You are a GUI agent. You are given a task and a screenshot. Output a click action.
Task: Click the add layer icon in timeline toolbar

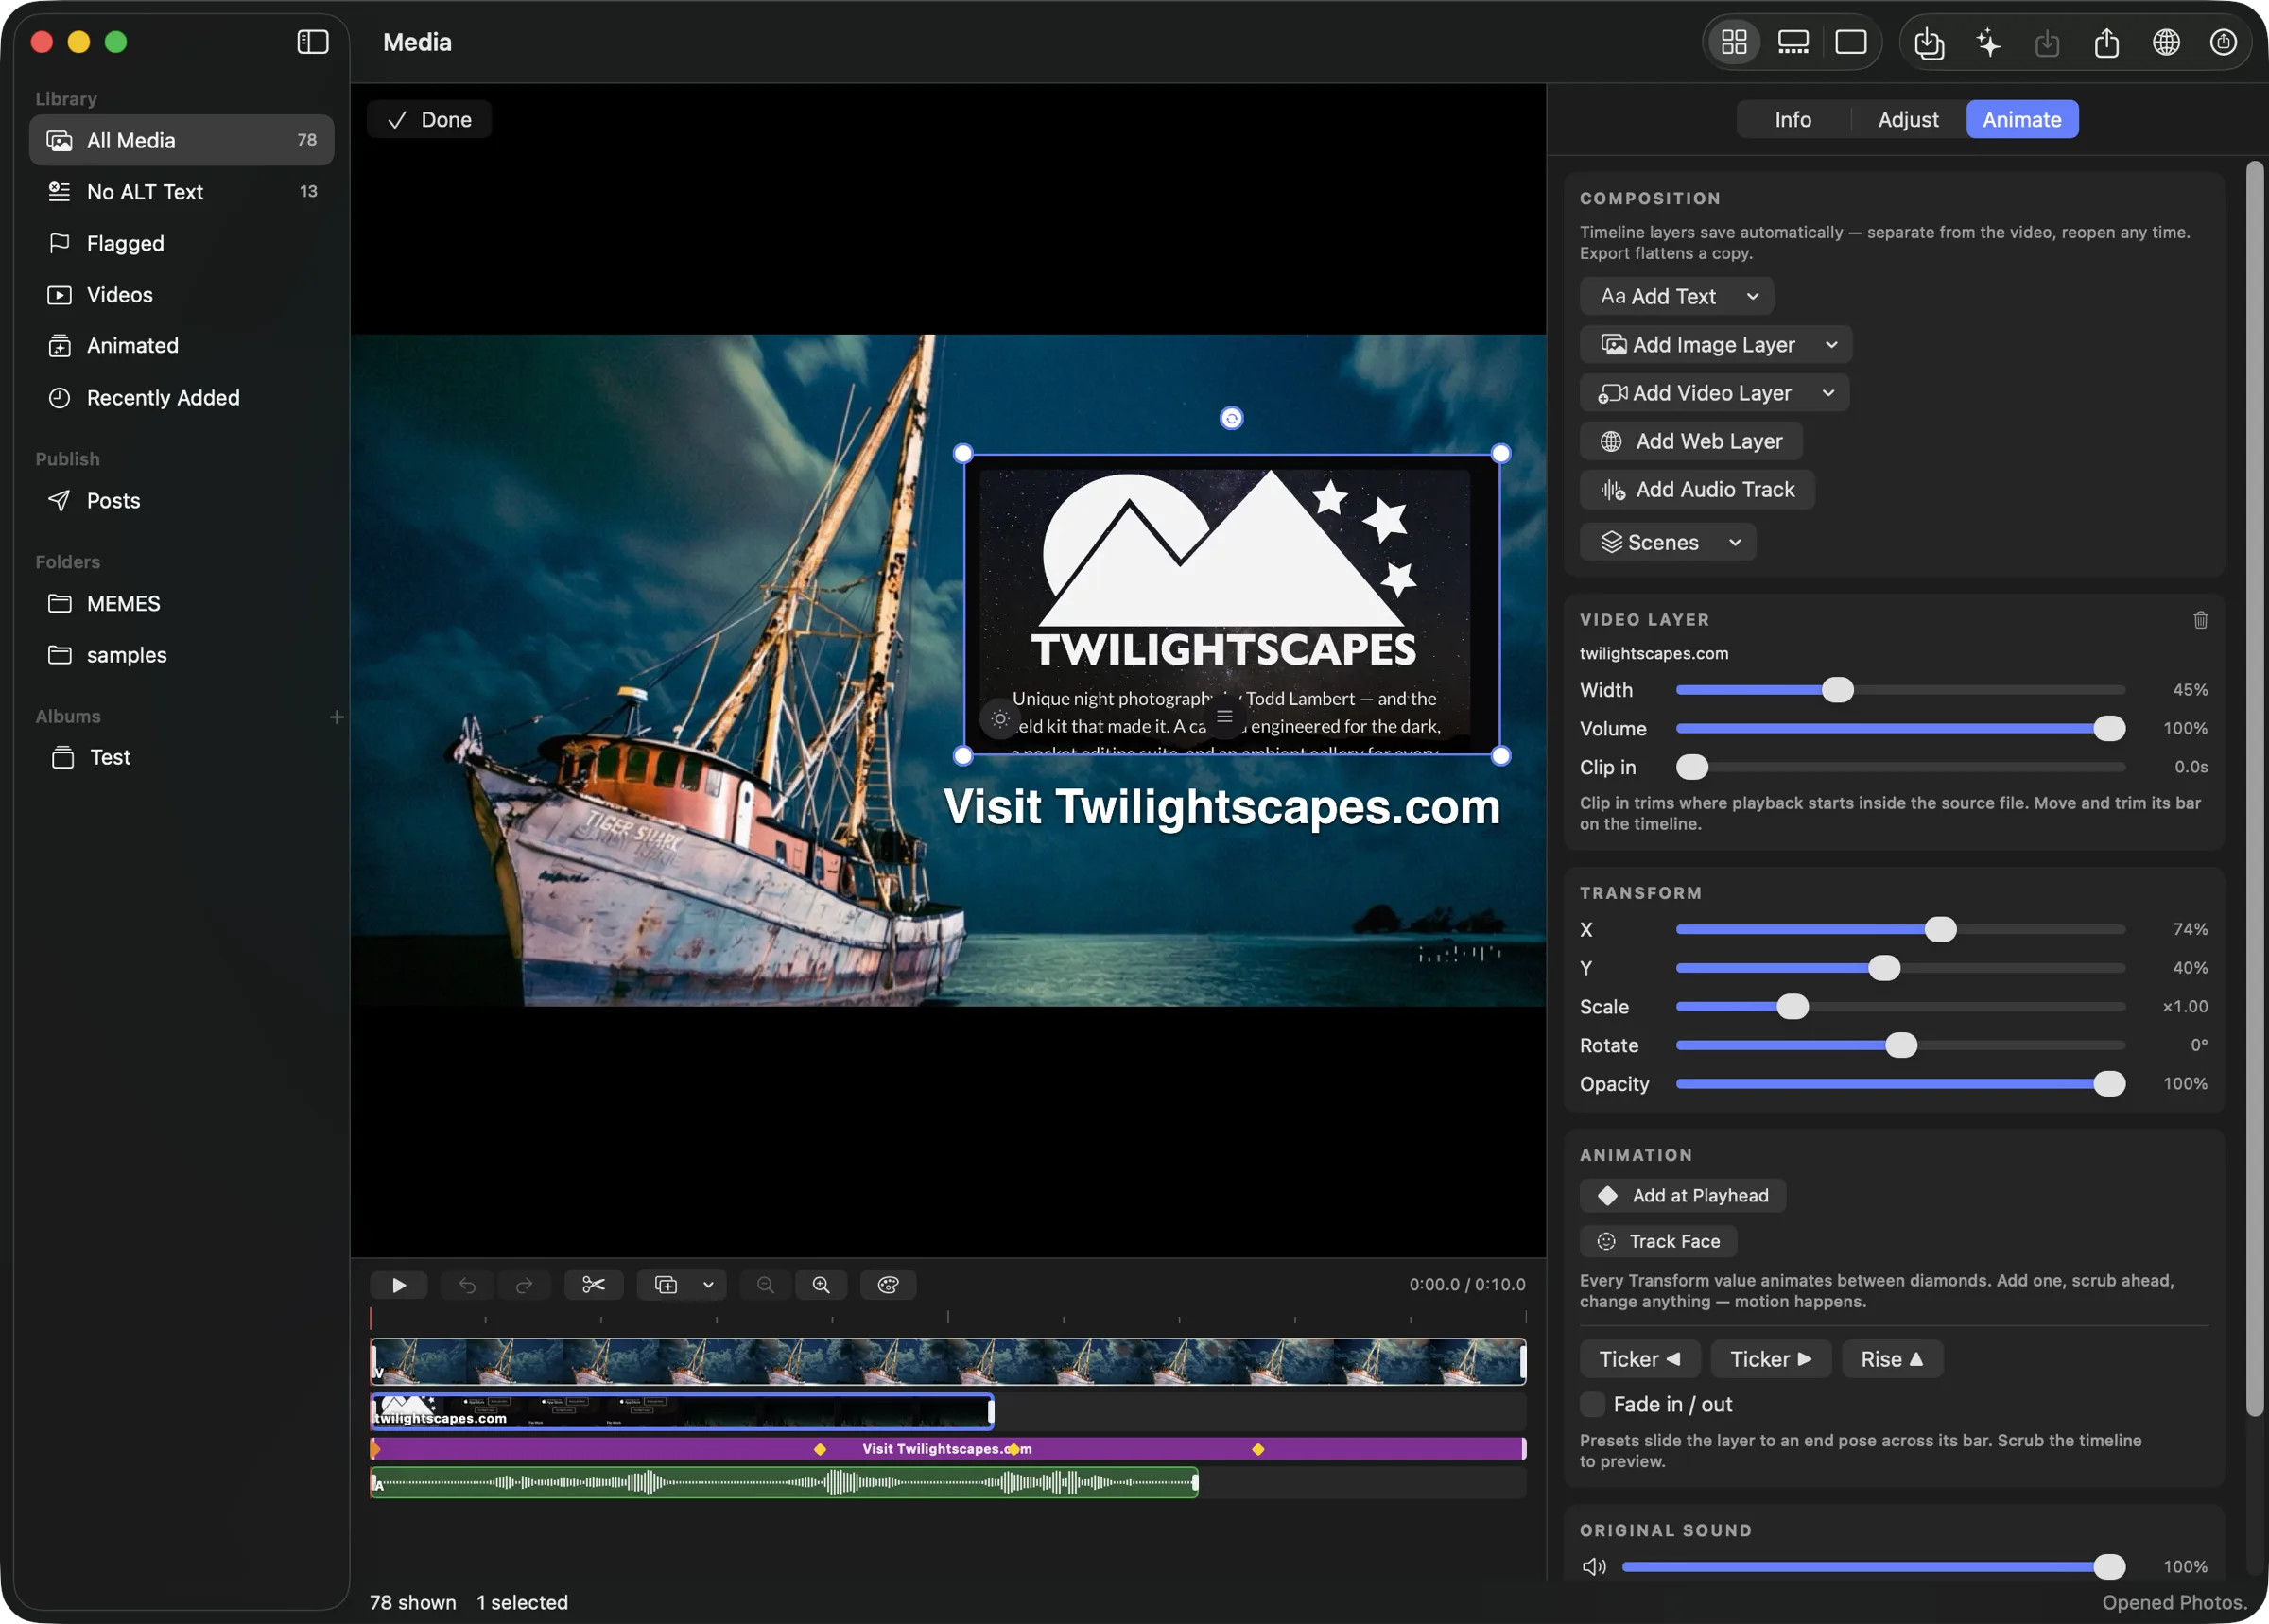[x=666, y=1285]
